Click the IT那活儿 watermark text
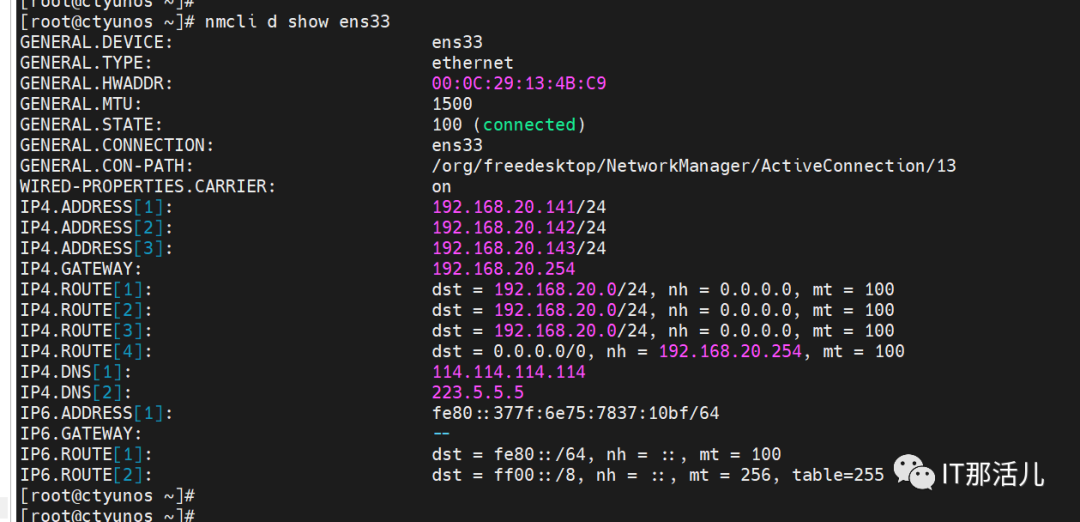This screenshot has width=1080, height=522. pyautogui.click(x=992, y=473)
